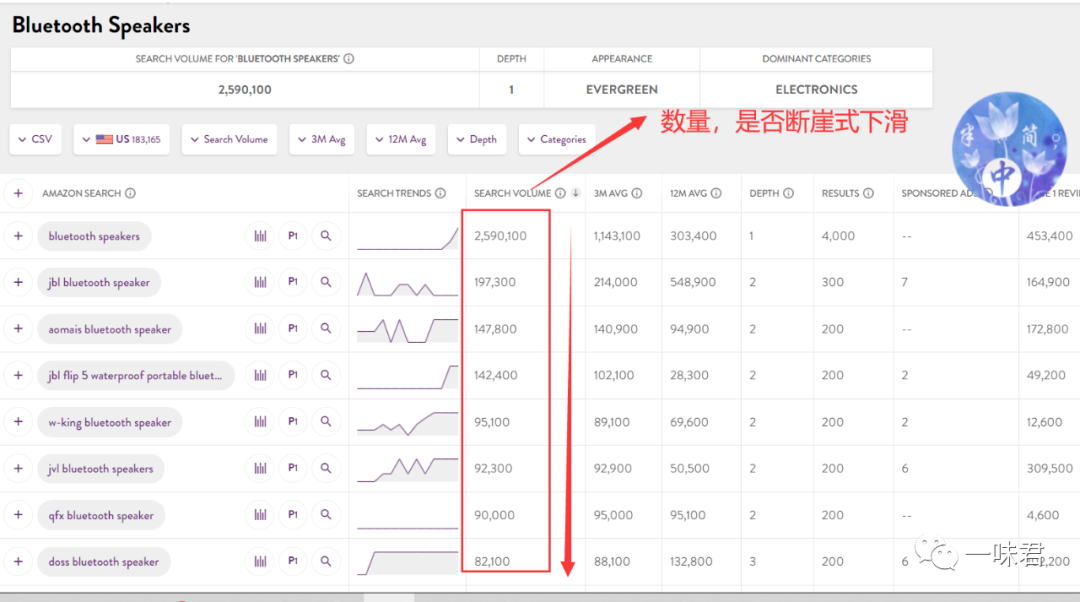The image size is (1080, 602).
Task: Click magnifier icon for aomais bluetooth speaker
Action: (326, 329)
